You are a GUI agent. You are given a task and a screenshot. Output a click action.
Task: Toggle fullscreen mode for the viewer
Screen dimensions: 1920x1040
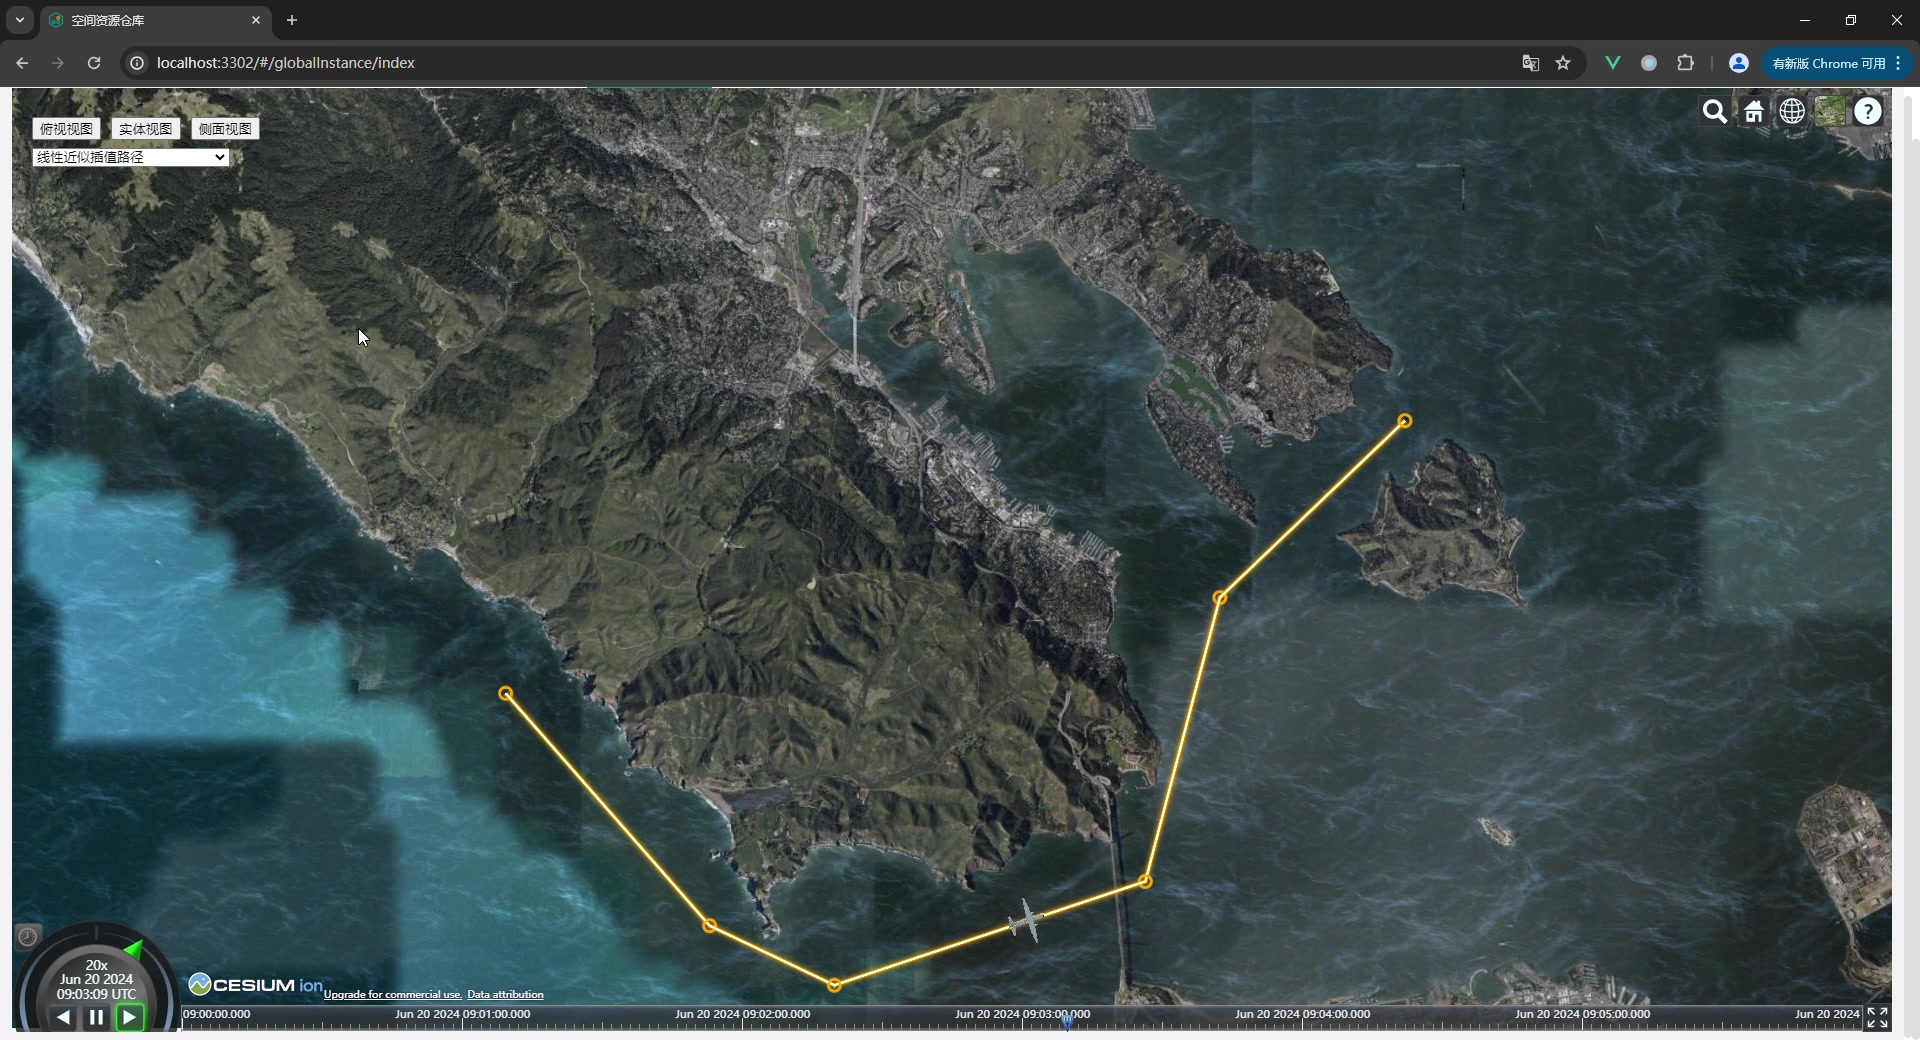1877,1017
